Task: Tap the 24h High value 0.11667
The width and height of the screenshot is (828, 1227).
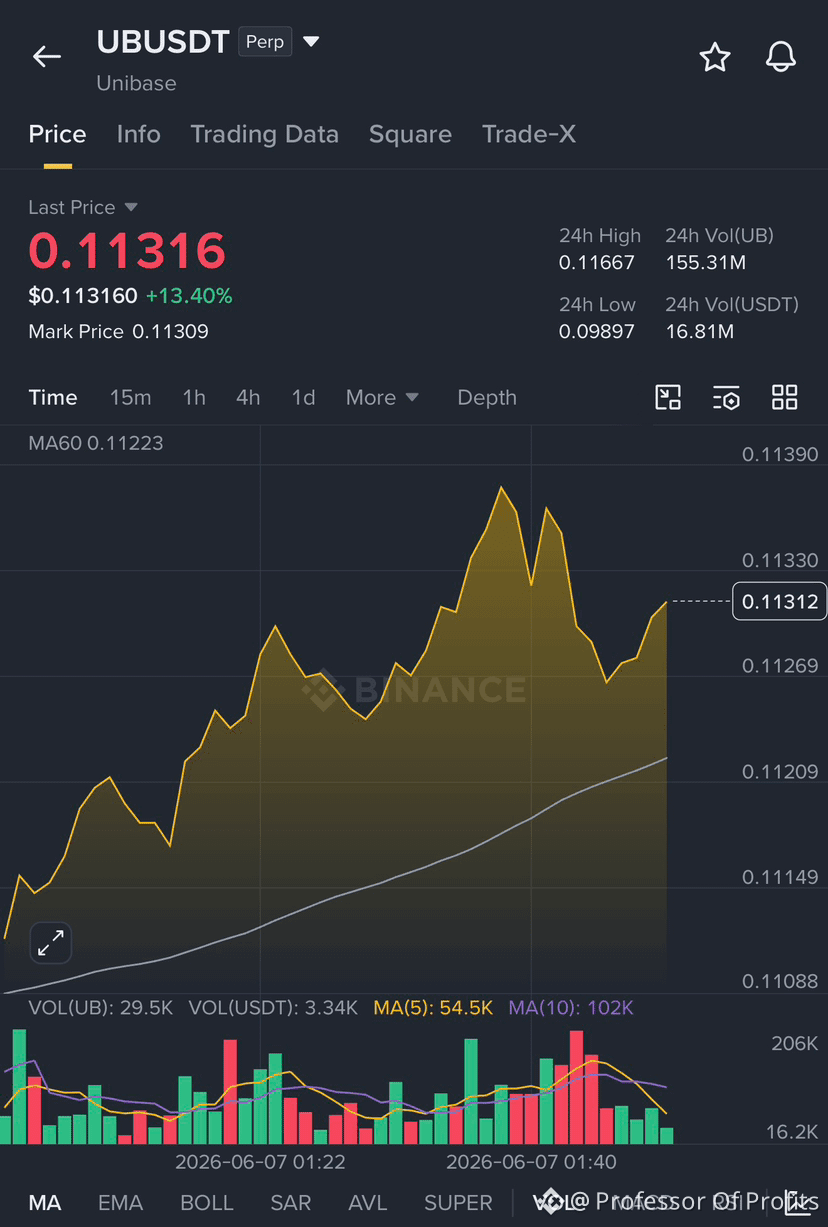Action: (x=597, y=263)
